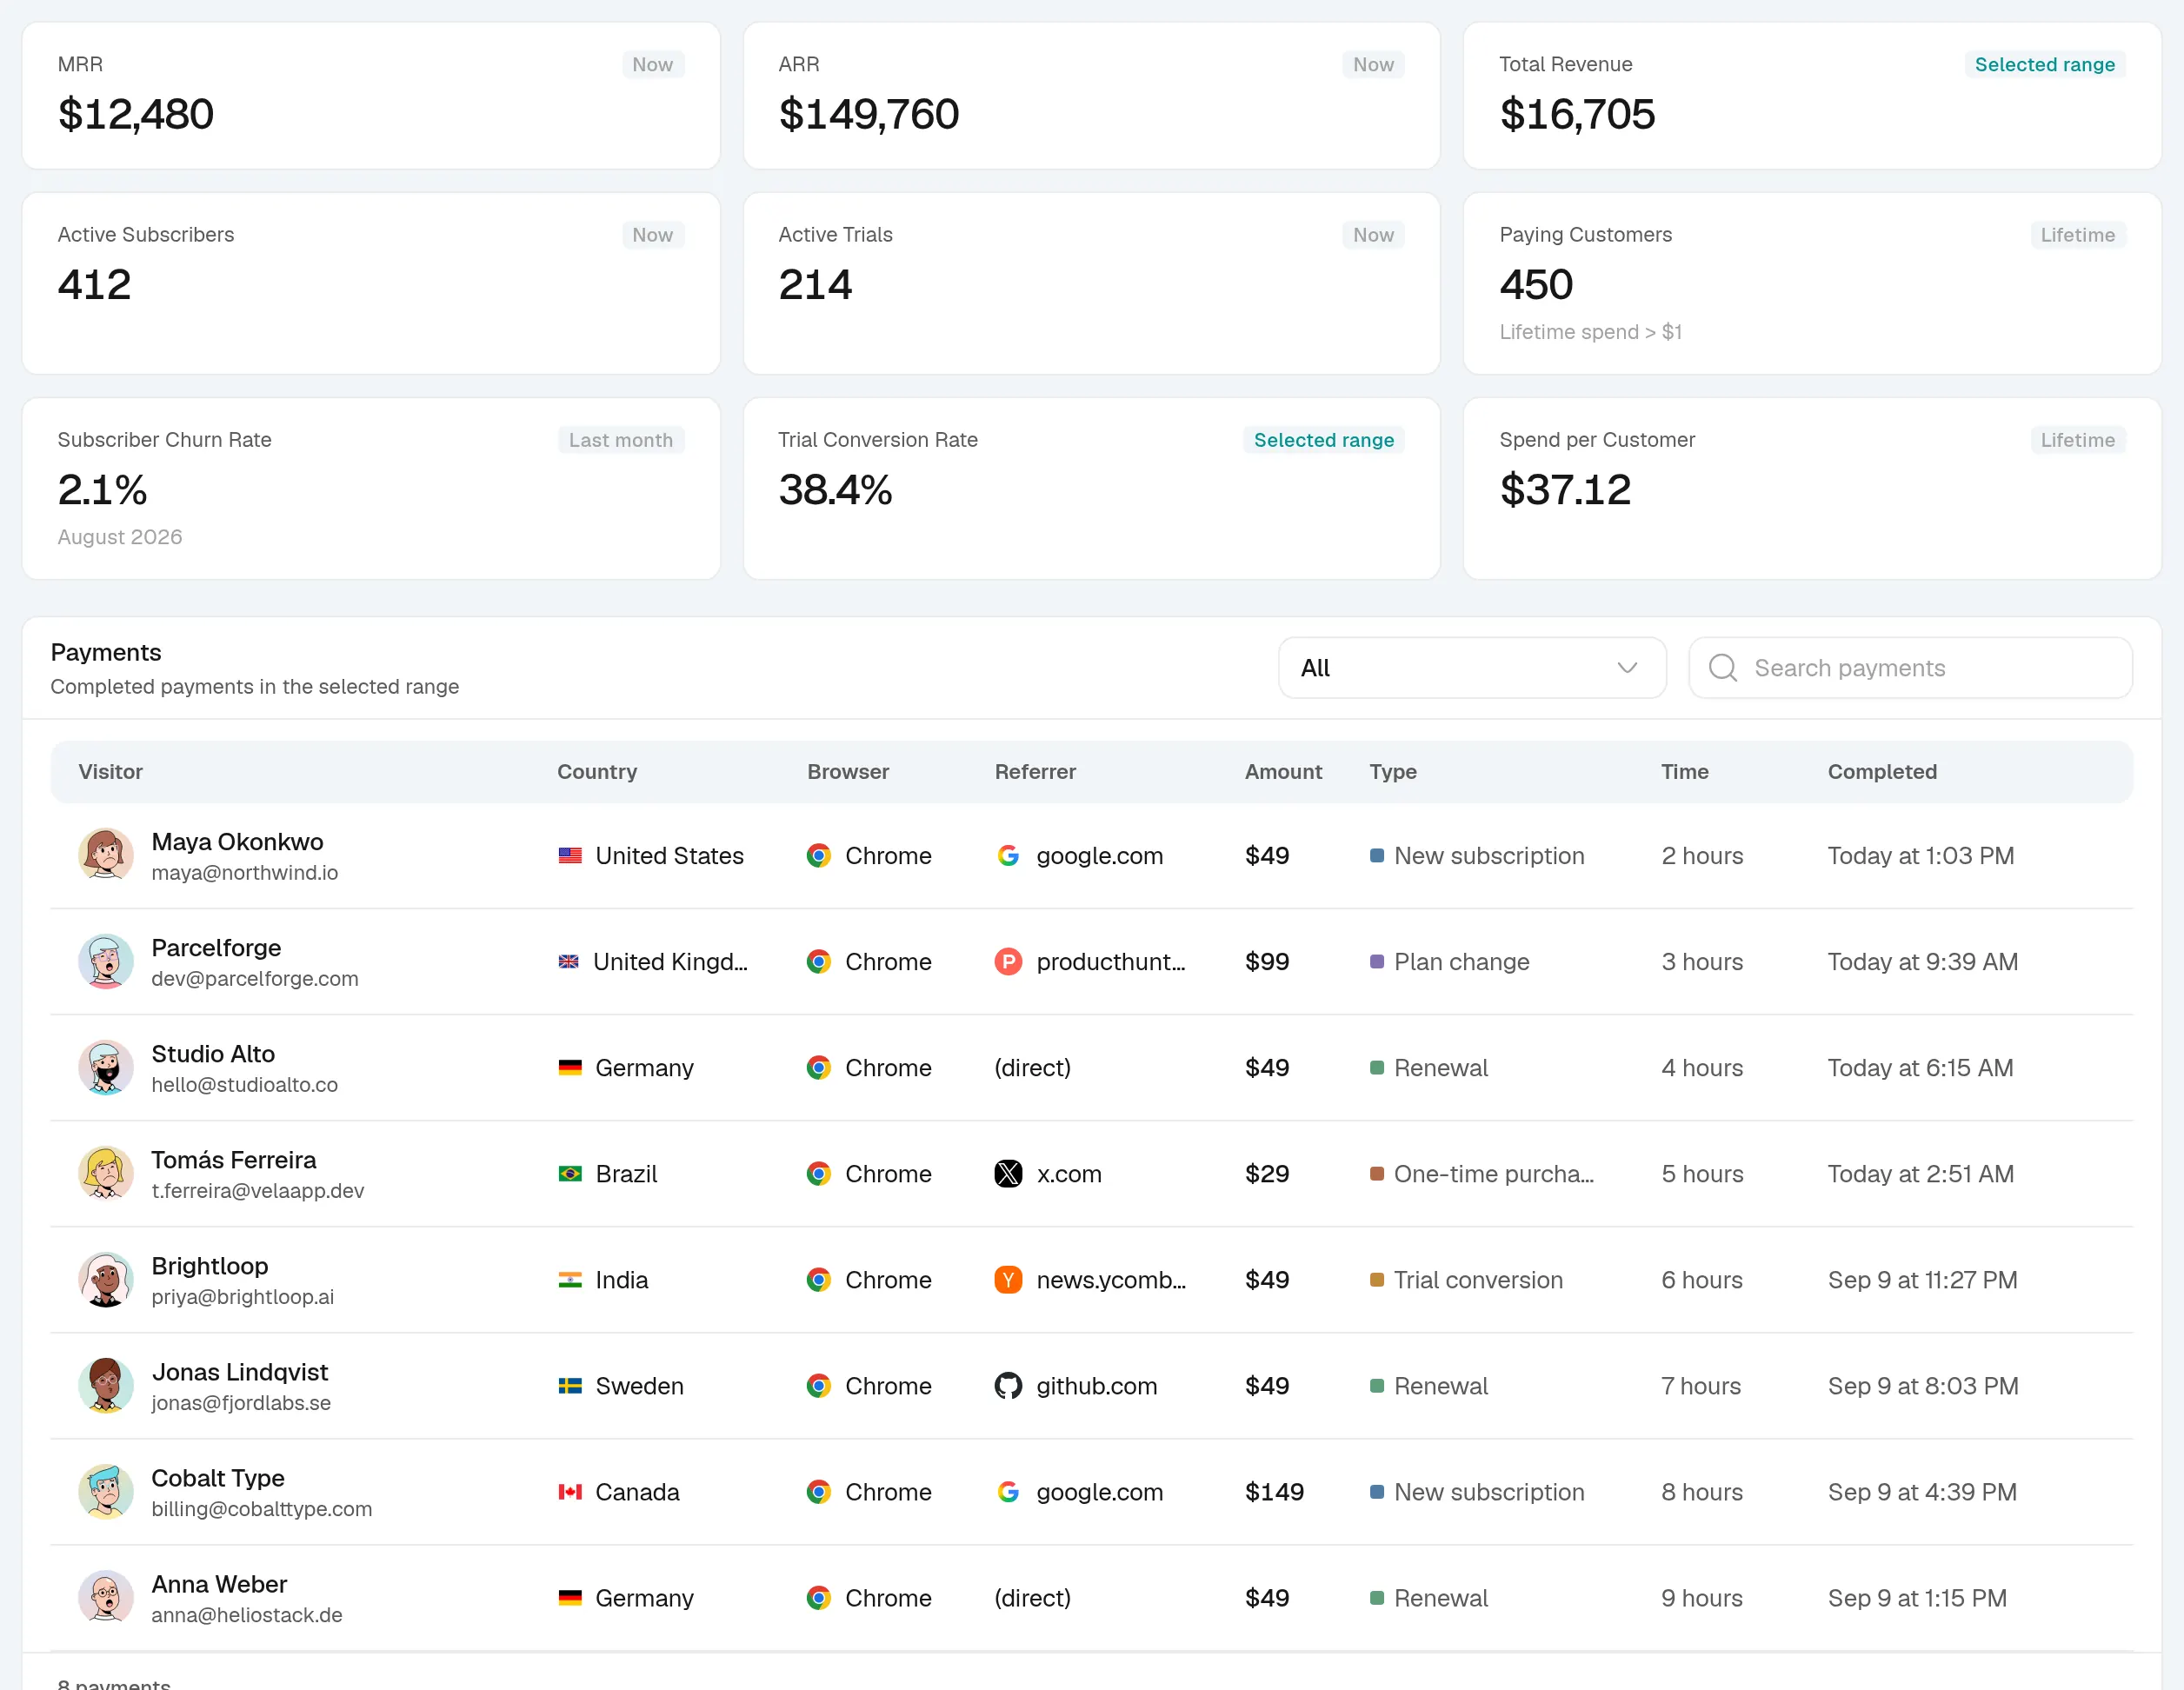Click the Brazil flag icon
This screenshot has width=2184, height=1690.
tap(570, 1173)
